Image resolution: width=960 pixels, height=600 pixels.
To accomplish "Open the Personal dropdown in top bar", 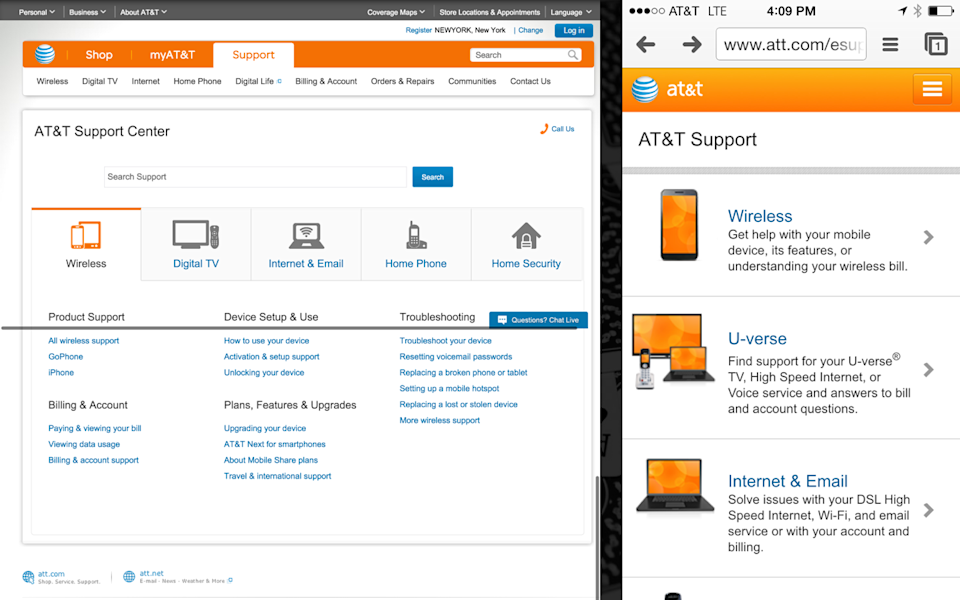I will click(x=37, y=12).
